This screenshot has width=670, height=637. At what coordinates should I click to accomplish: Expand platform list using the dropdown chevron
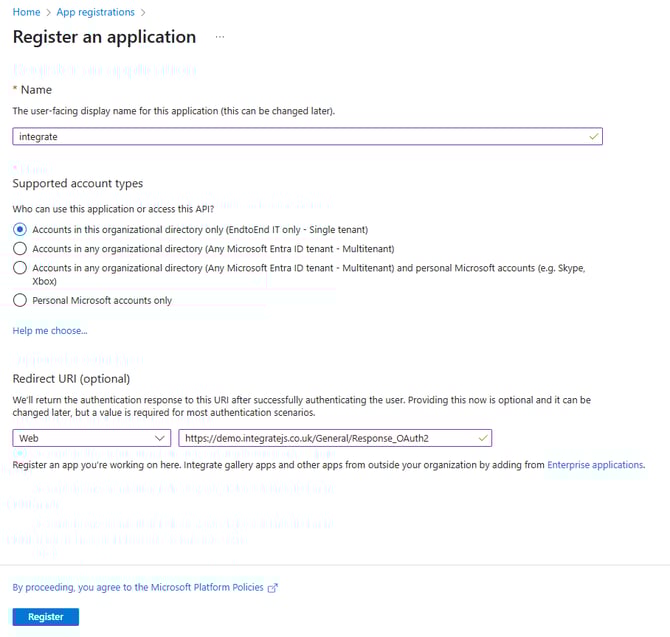click(x=162, y=438)
